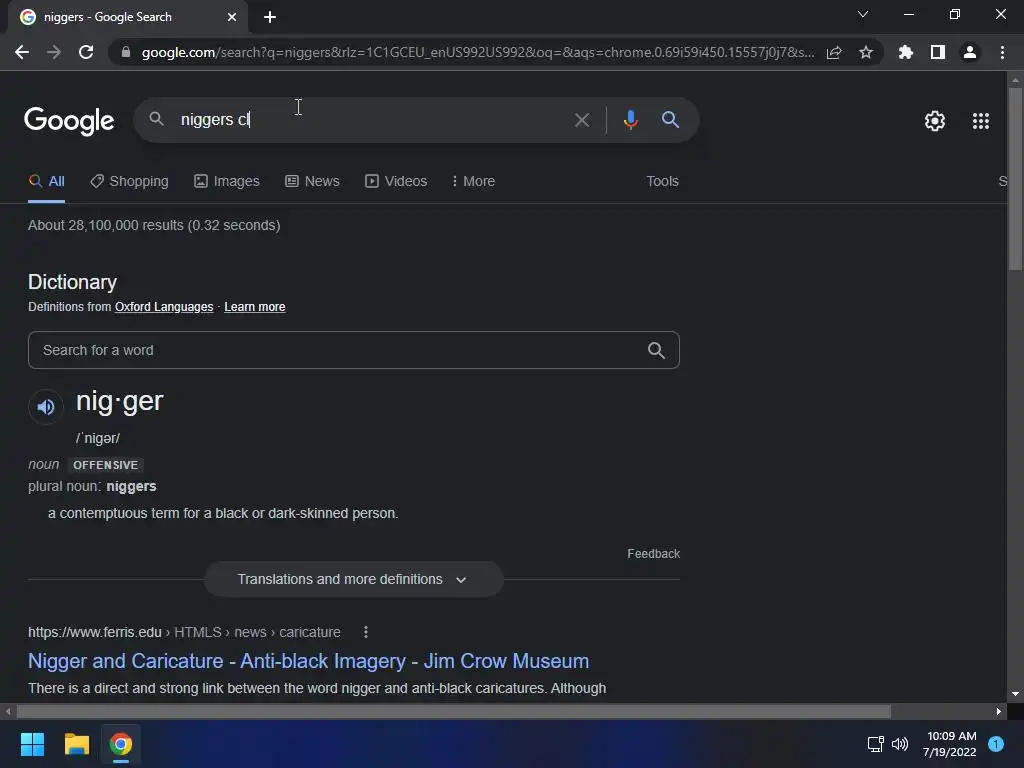The width and height of the screenshot is (1024, 768).
Task: Send dictionary Feedback
Action: click(654, 554)
